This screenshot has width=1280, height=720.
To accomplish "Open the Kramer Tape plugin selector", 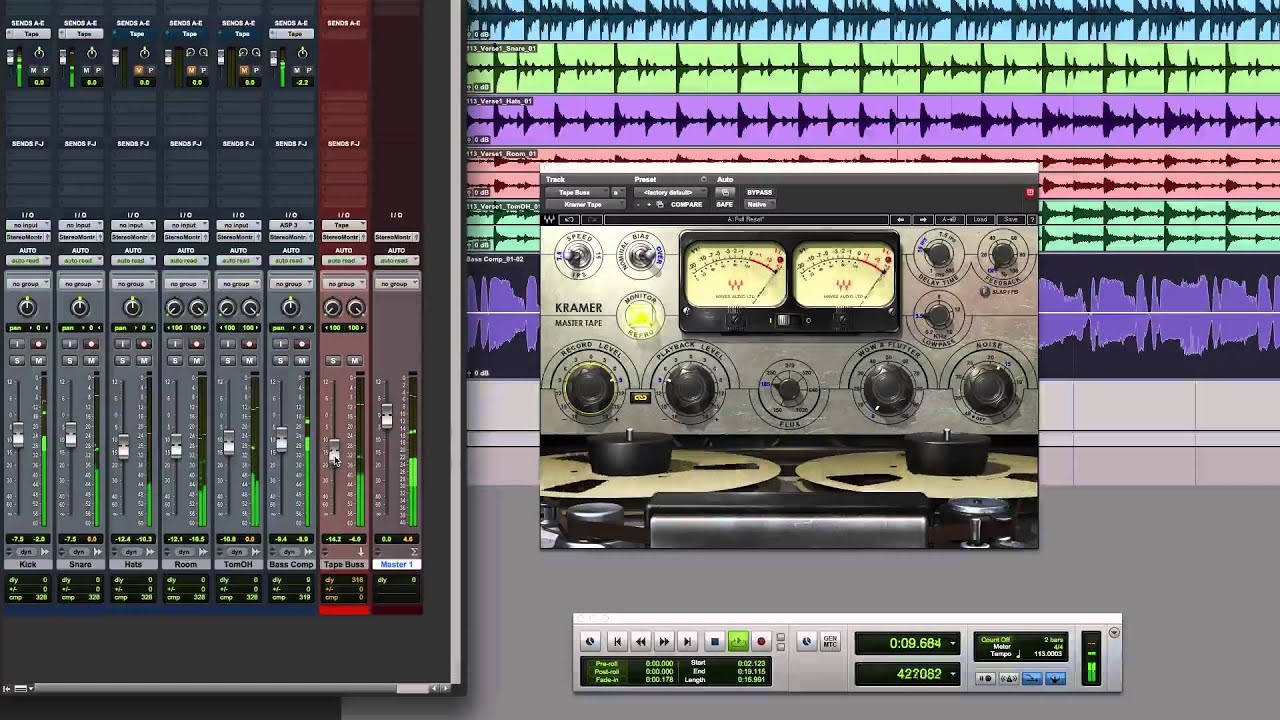I will tap(585, 204).
